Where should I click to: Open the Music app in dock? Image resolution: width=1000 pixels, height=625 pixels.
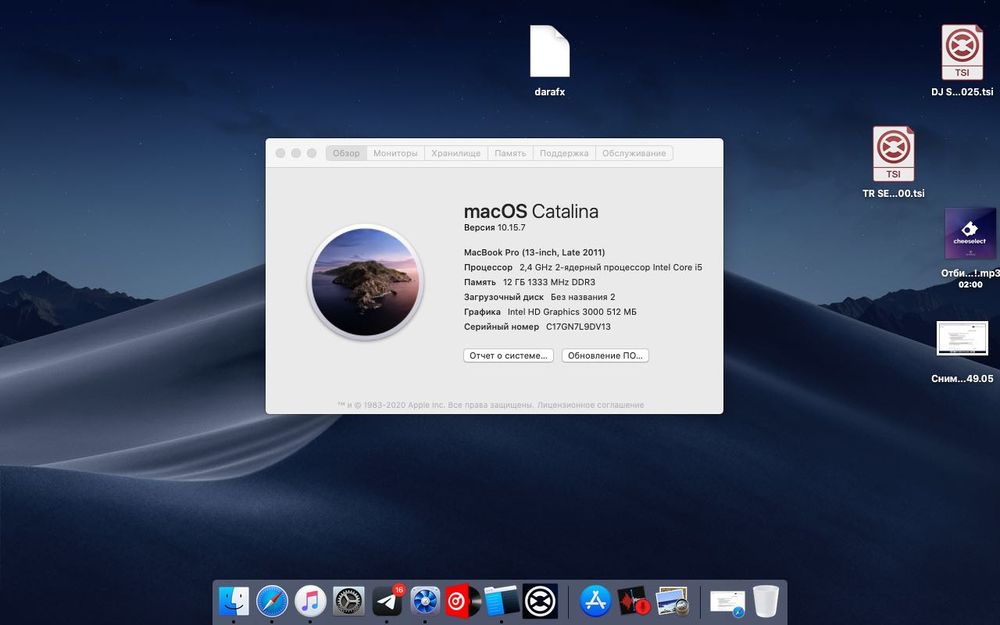pos(310,601)
